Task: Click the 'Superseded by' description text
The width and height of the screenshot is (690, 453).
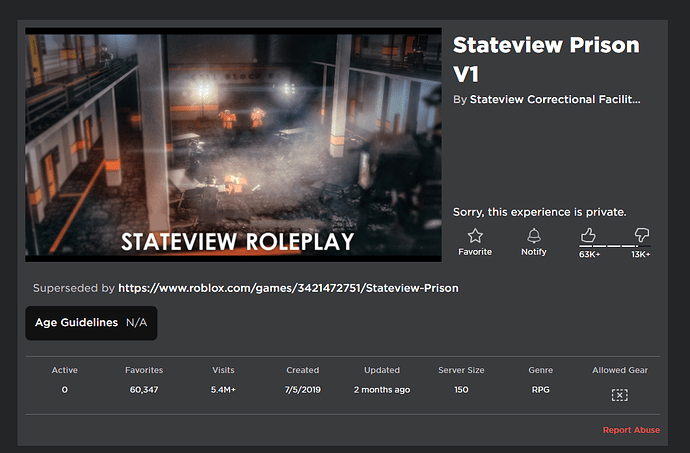Action: coord(73,288)
